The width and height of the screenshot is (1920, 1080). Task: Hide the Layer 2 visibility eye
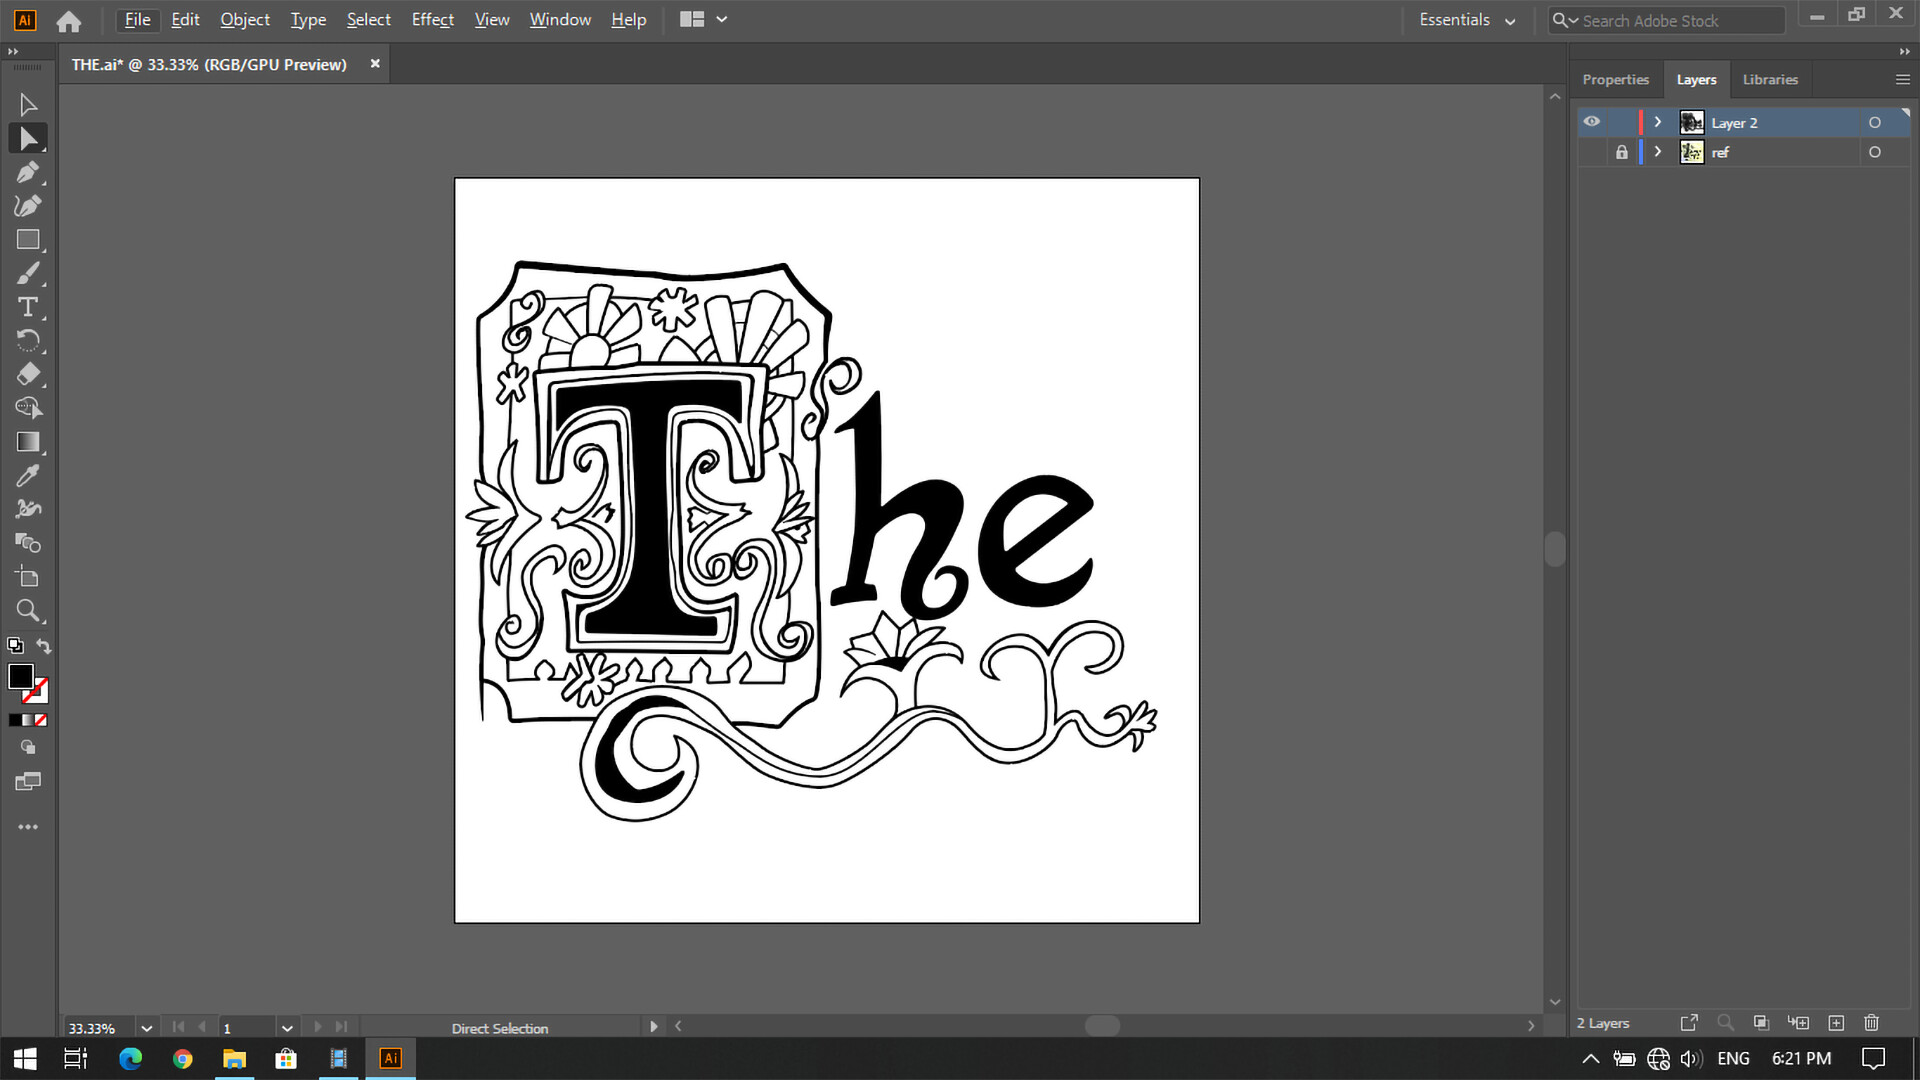(1592, 121)
